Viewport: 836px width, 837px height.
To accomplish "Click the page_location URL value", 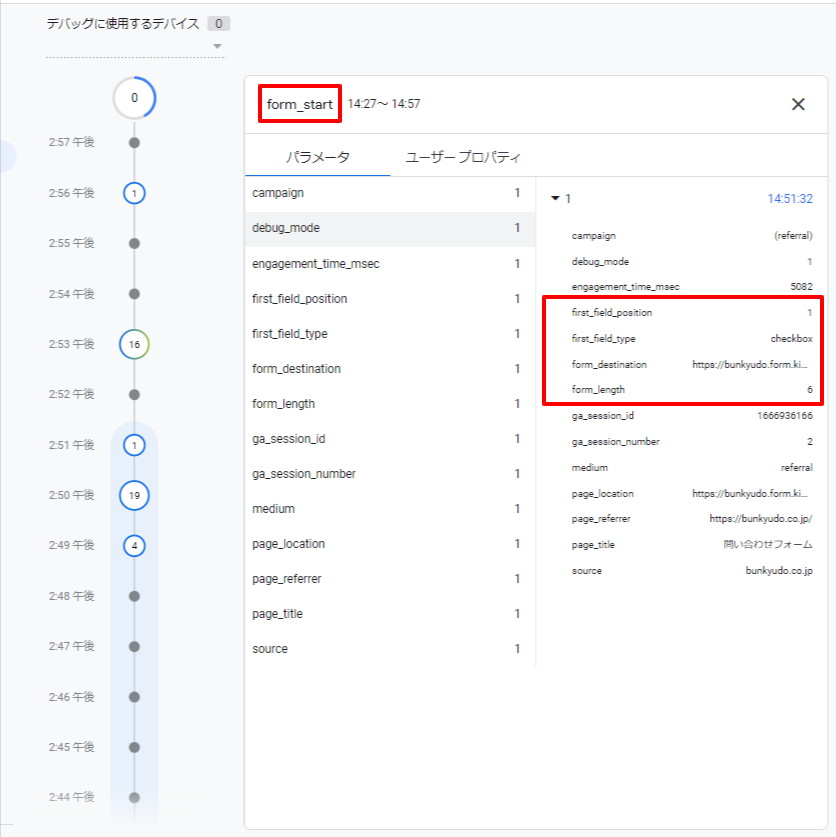I will (750, 494).
